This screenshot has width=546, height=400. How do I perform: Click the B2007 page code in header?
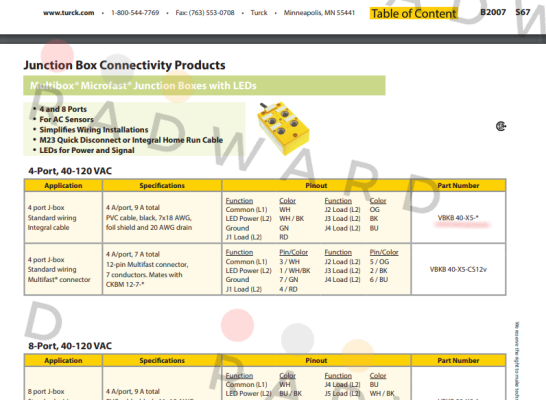point(493,12)
